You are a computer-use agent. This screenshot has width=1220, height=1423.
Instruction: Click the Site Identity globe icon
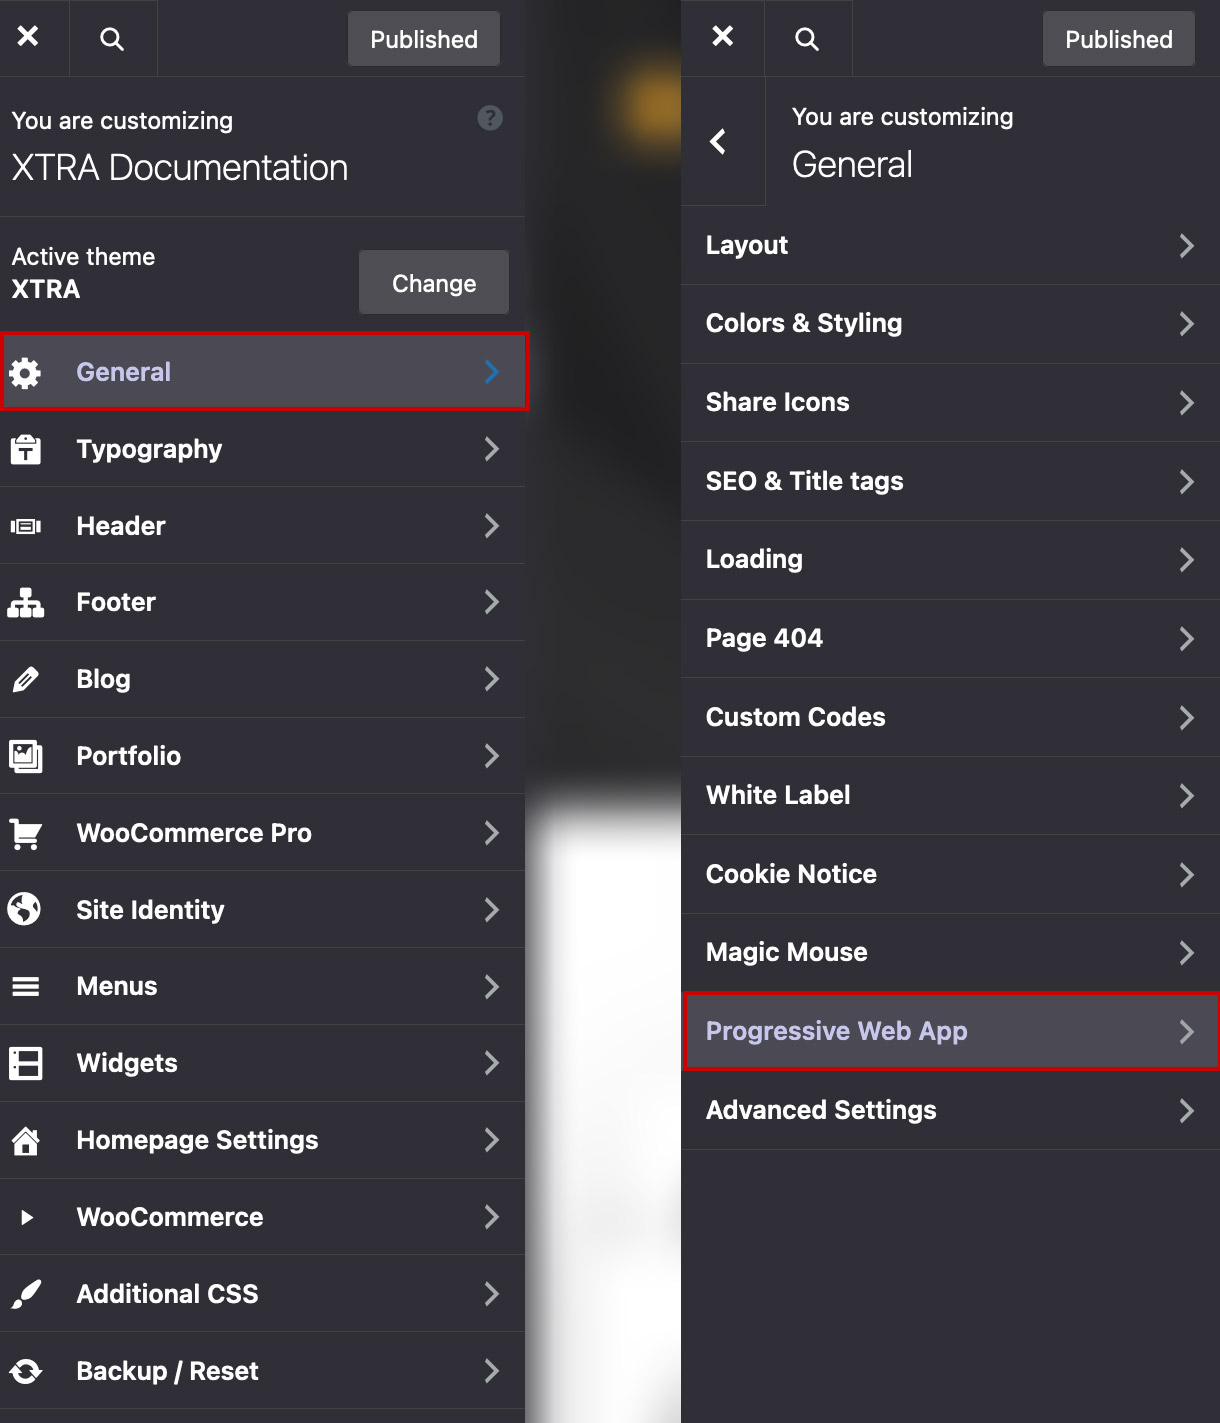(x=25, y=910)
